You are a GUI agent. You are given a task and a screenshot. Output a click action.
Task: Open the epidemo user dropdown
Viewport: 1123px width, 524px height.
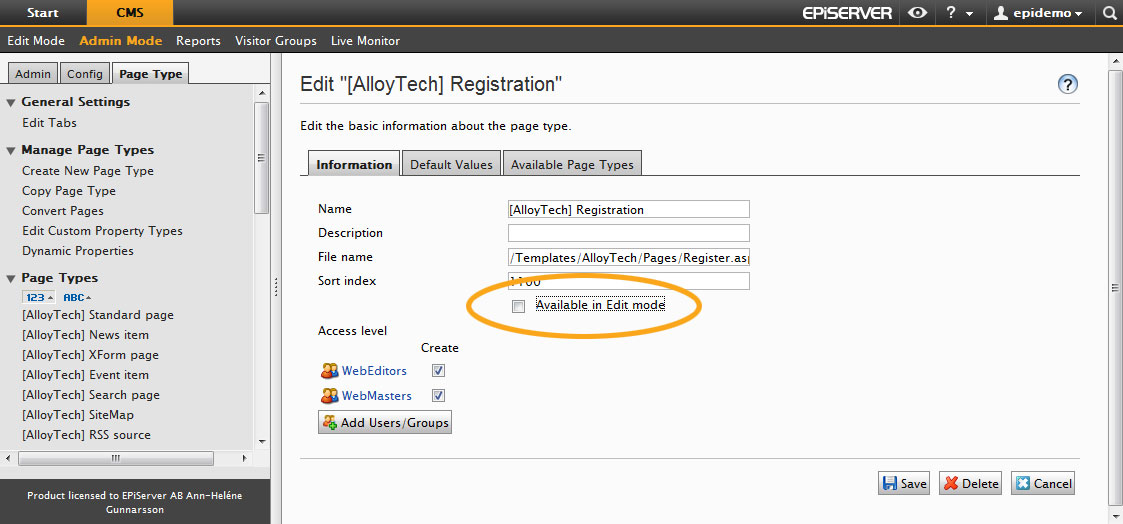1037,13
